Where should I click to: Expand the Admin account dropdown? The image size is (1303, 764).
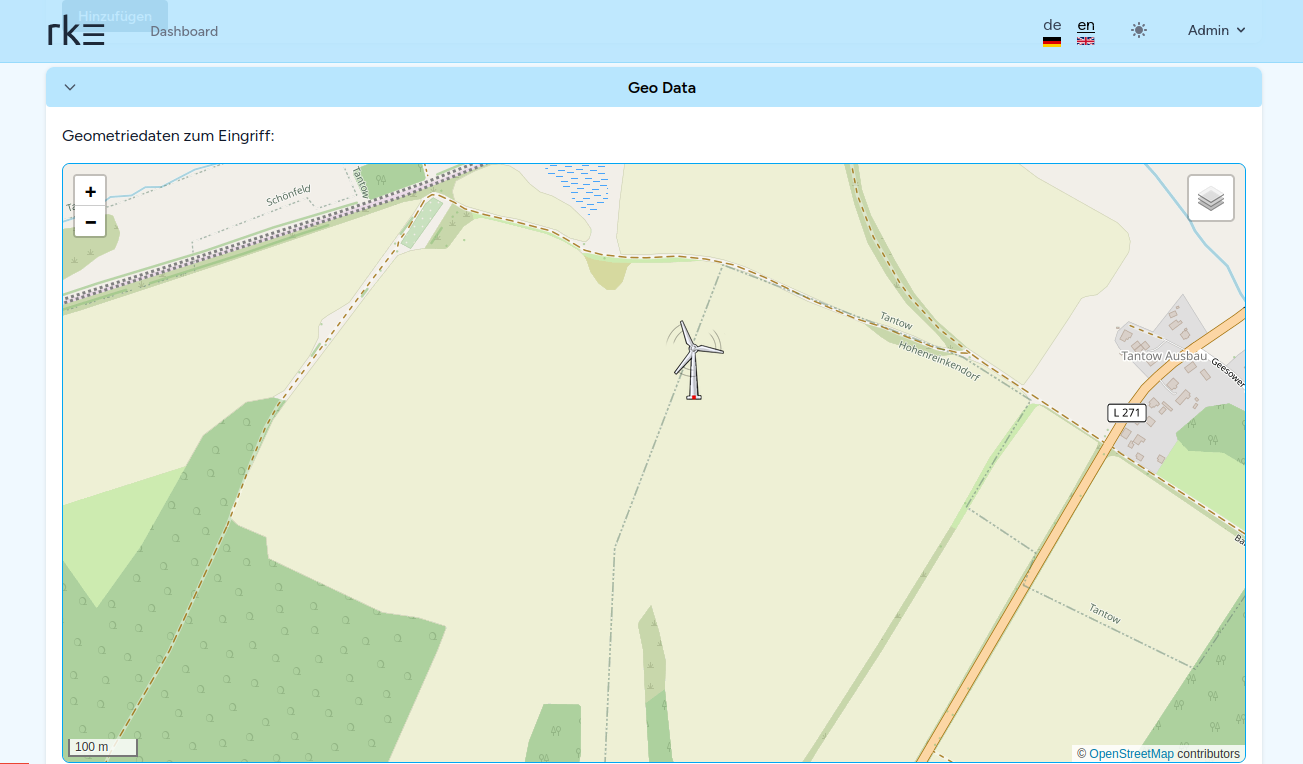[x=1216, y=30]
